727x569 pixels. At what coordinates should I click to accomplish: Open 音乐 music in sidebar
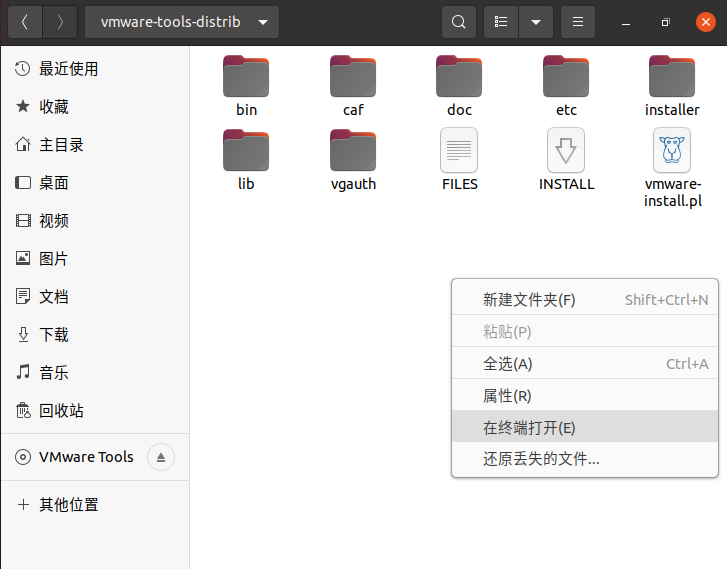point(95,373)
